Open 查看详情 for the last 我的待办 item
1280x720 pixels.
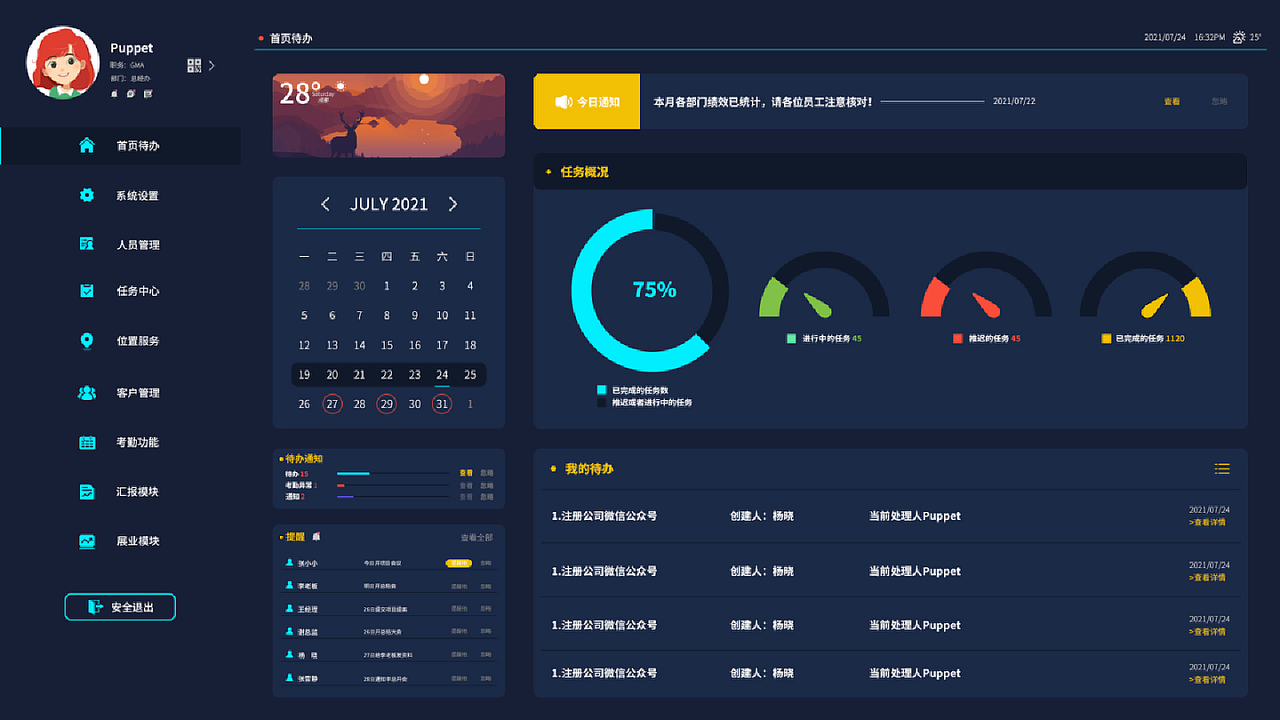coord(1208,680)
